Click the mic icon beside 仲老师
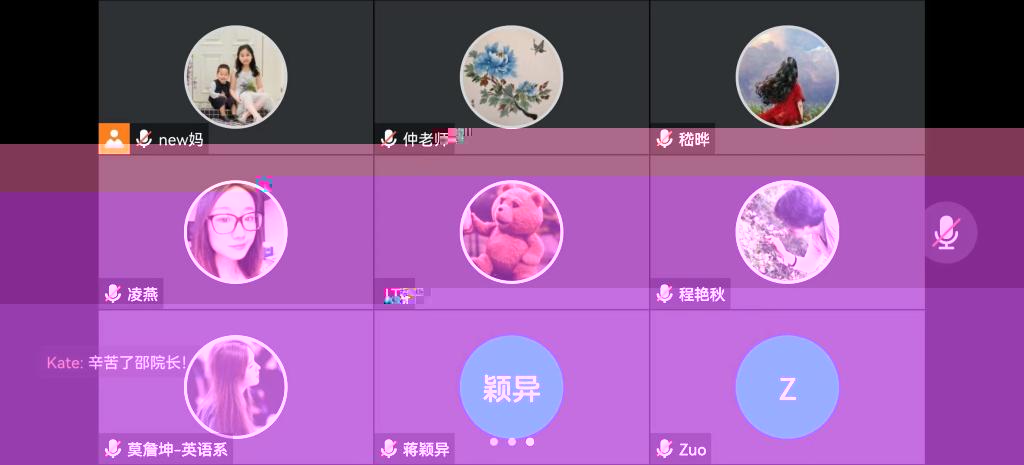This screenshot has width=1024, height=465. coord(389,138)
